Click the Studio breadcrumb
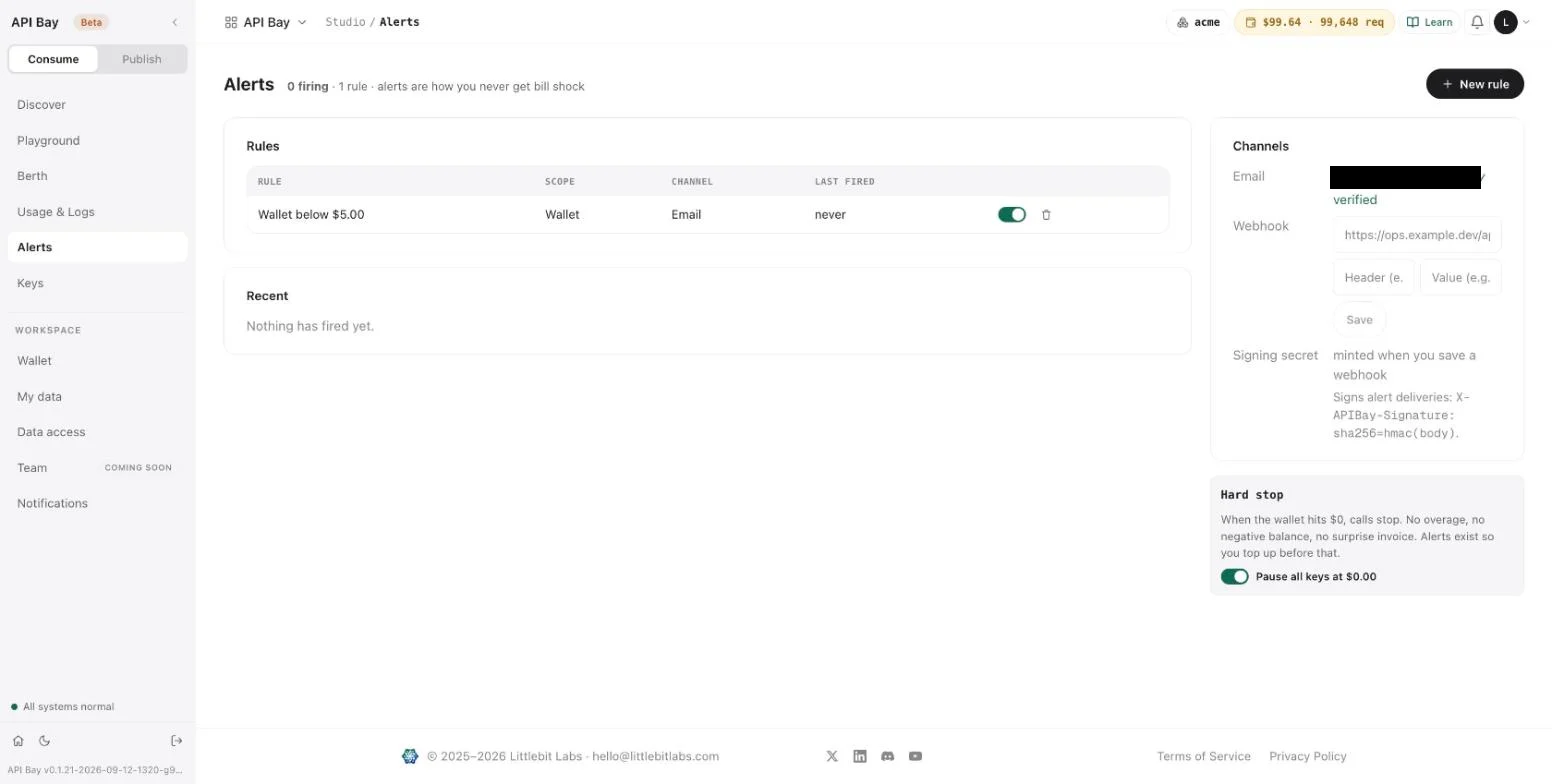The image size is (1552, 784). pos(345,22)
